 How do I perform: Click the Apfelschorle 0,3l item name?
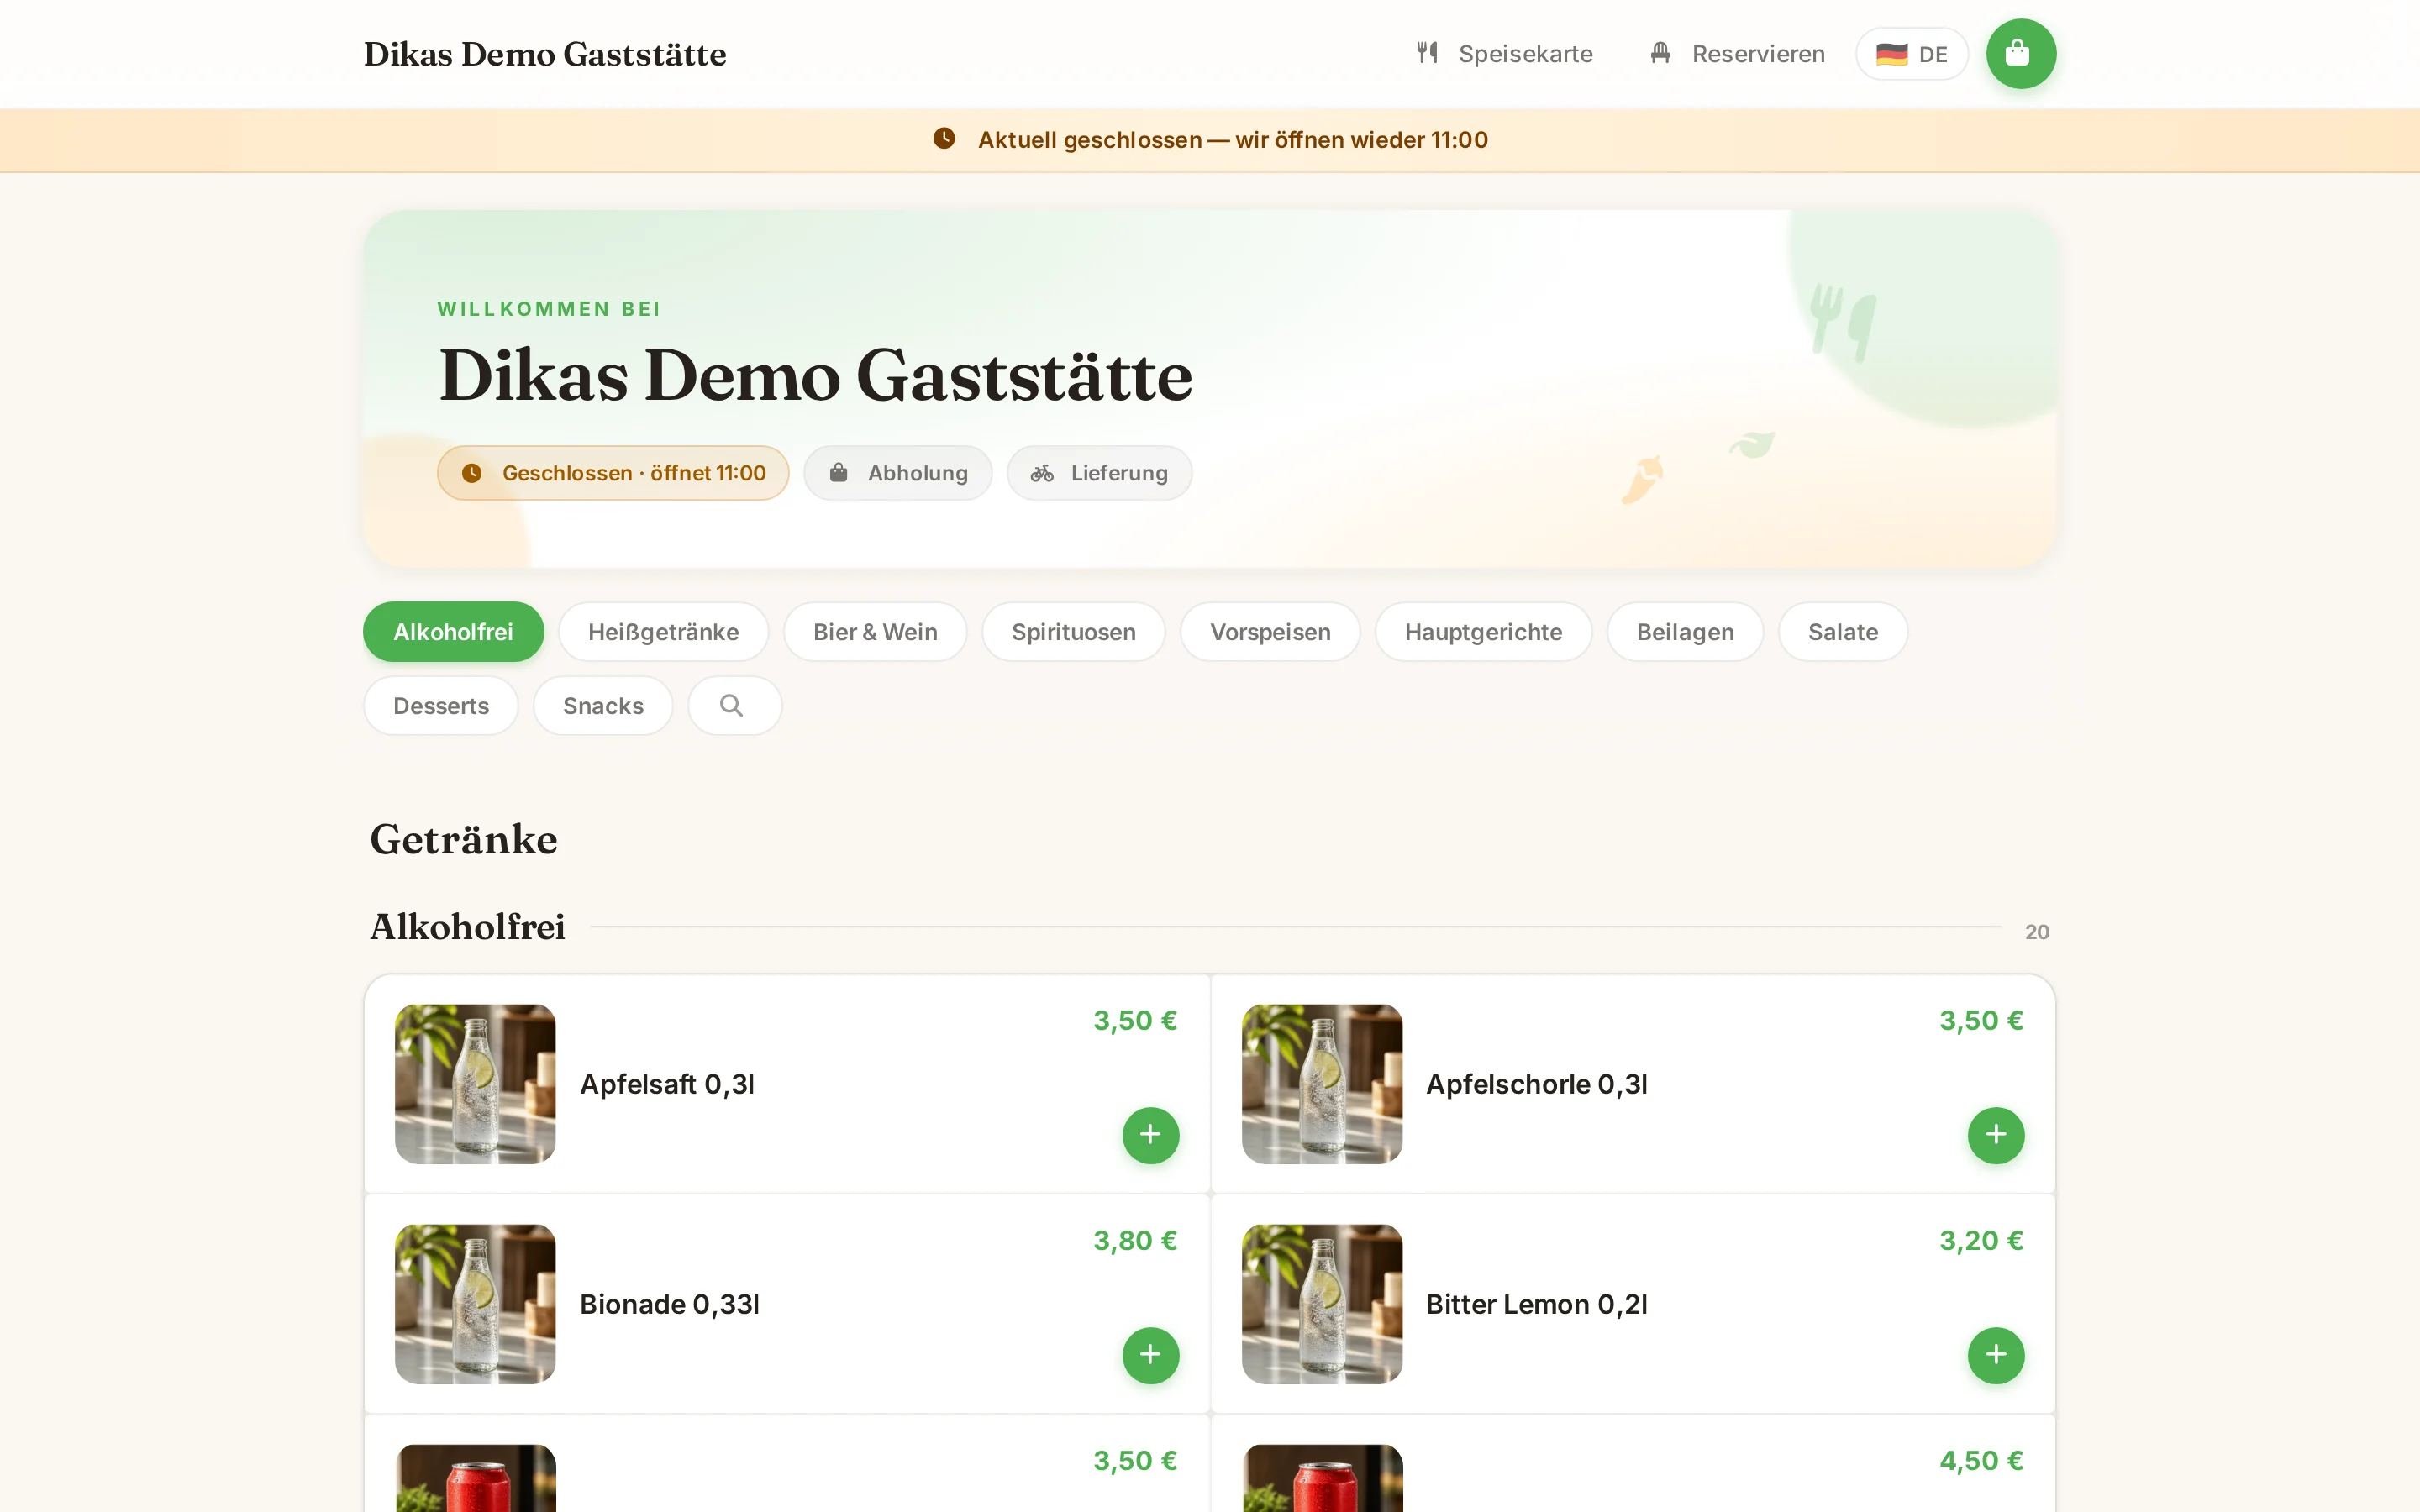[1536, 1084]
